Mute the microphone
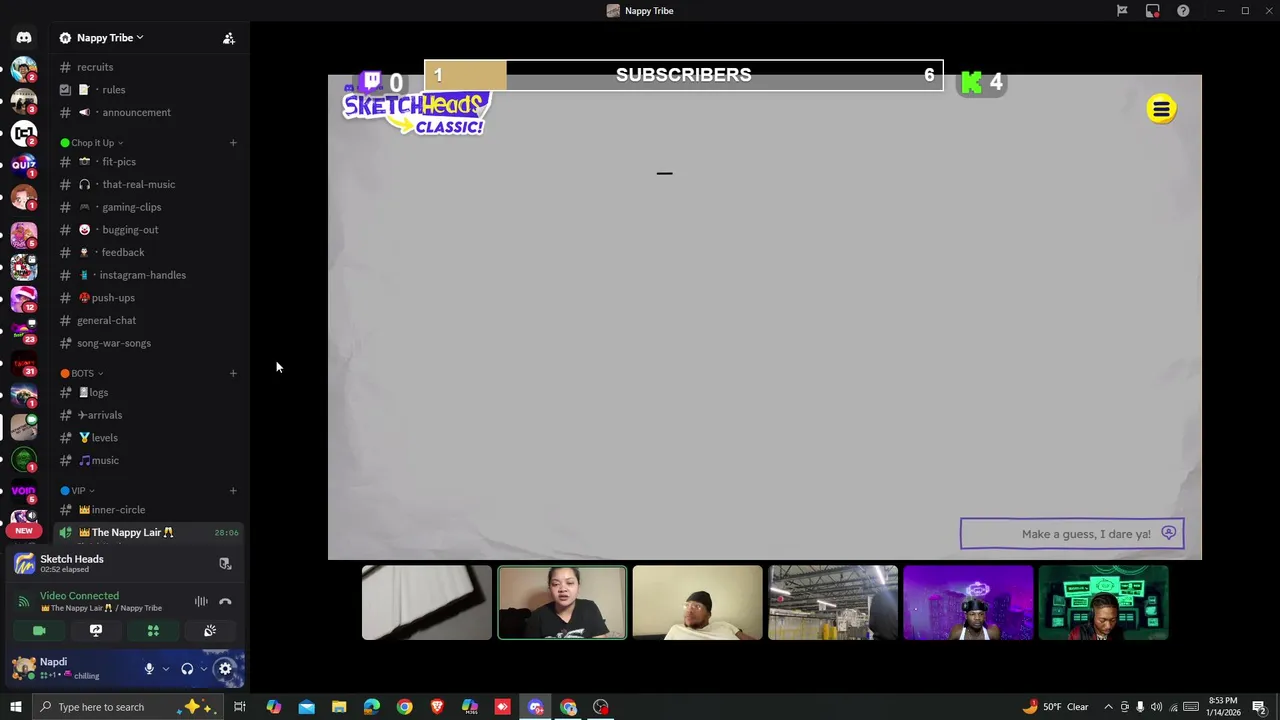Image resolution: width=1280 pixels, height=720 pixels. (149, 669)
